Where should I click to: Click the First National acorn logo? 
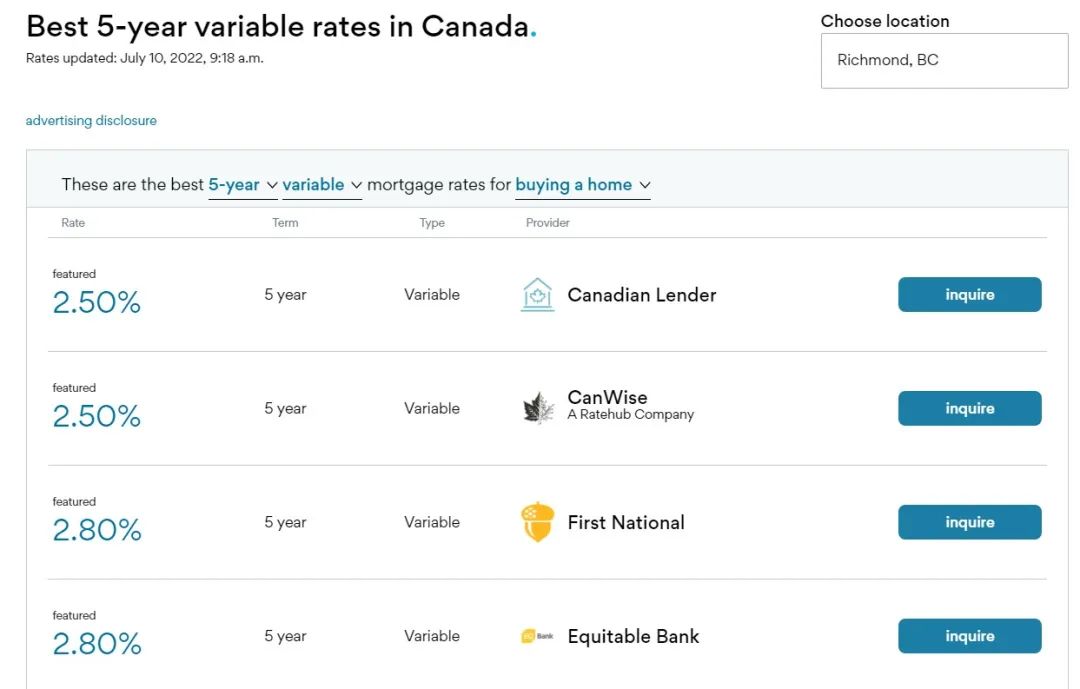coord(538,522)
